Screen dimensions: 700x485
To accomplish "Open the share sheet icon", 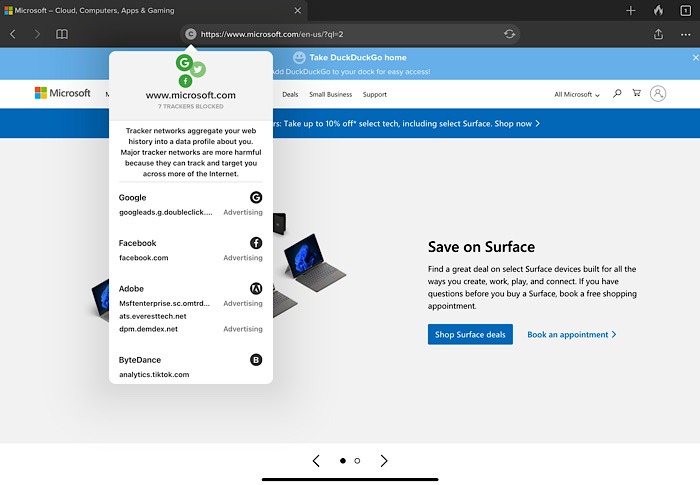I will coord(658,34).
